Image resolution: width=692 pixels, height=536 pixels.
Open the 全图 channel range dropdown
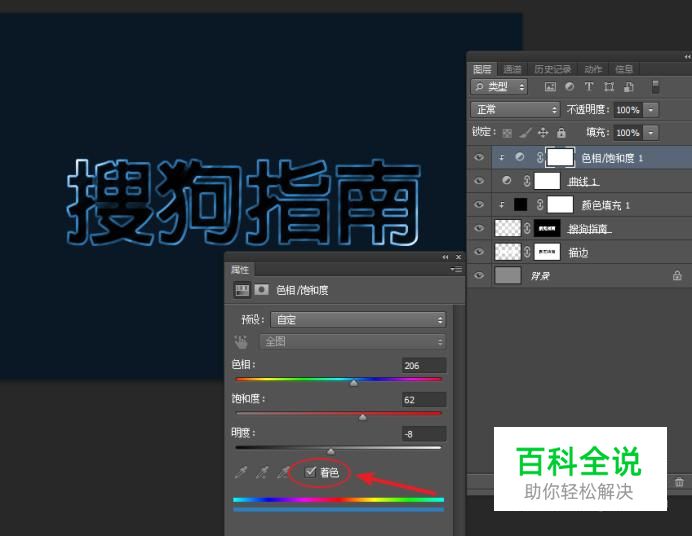pos(353,341)
